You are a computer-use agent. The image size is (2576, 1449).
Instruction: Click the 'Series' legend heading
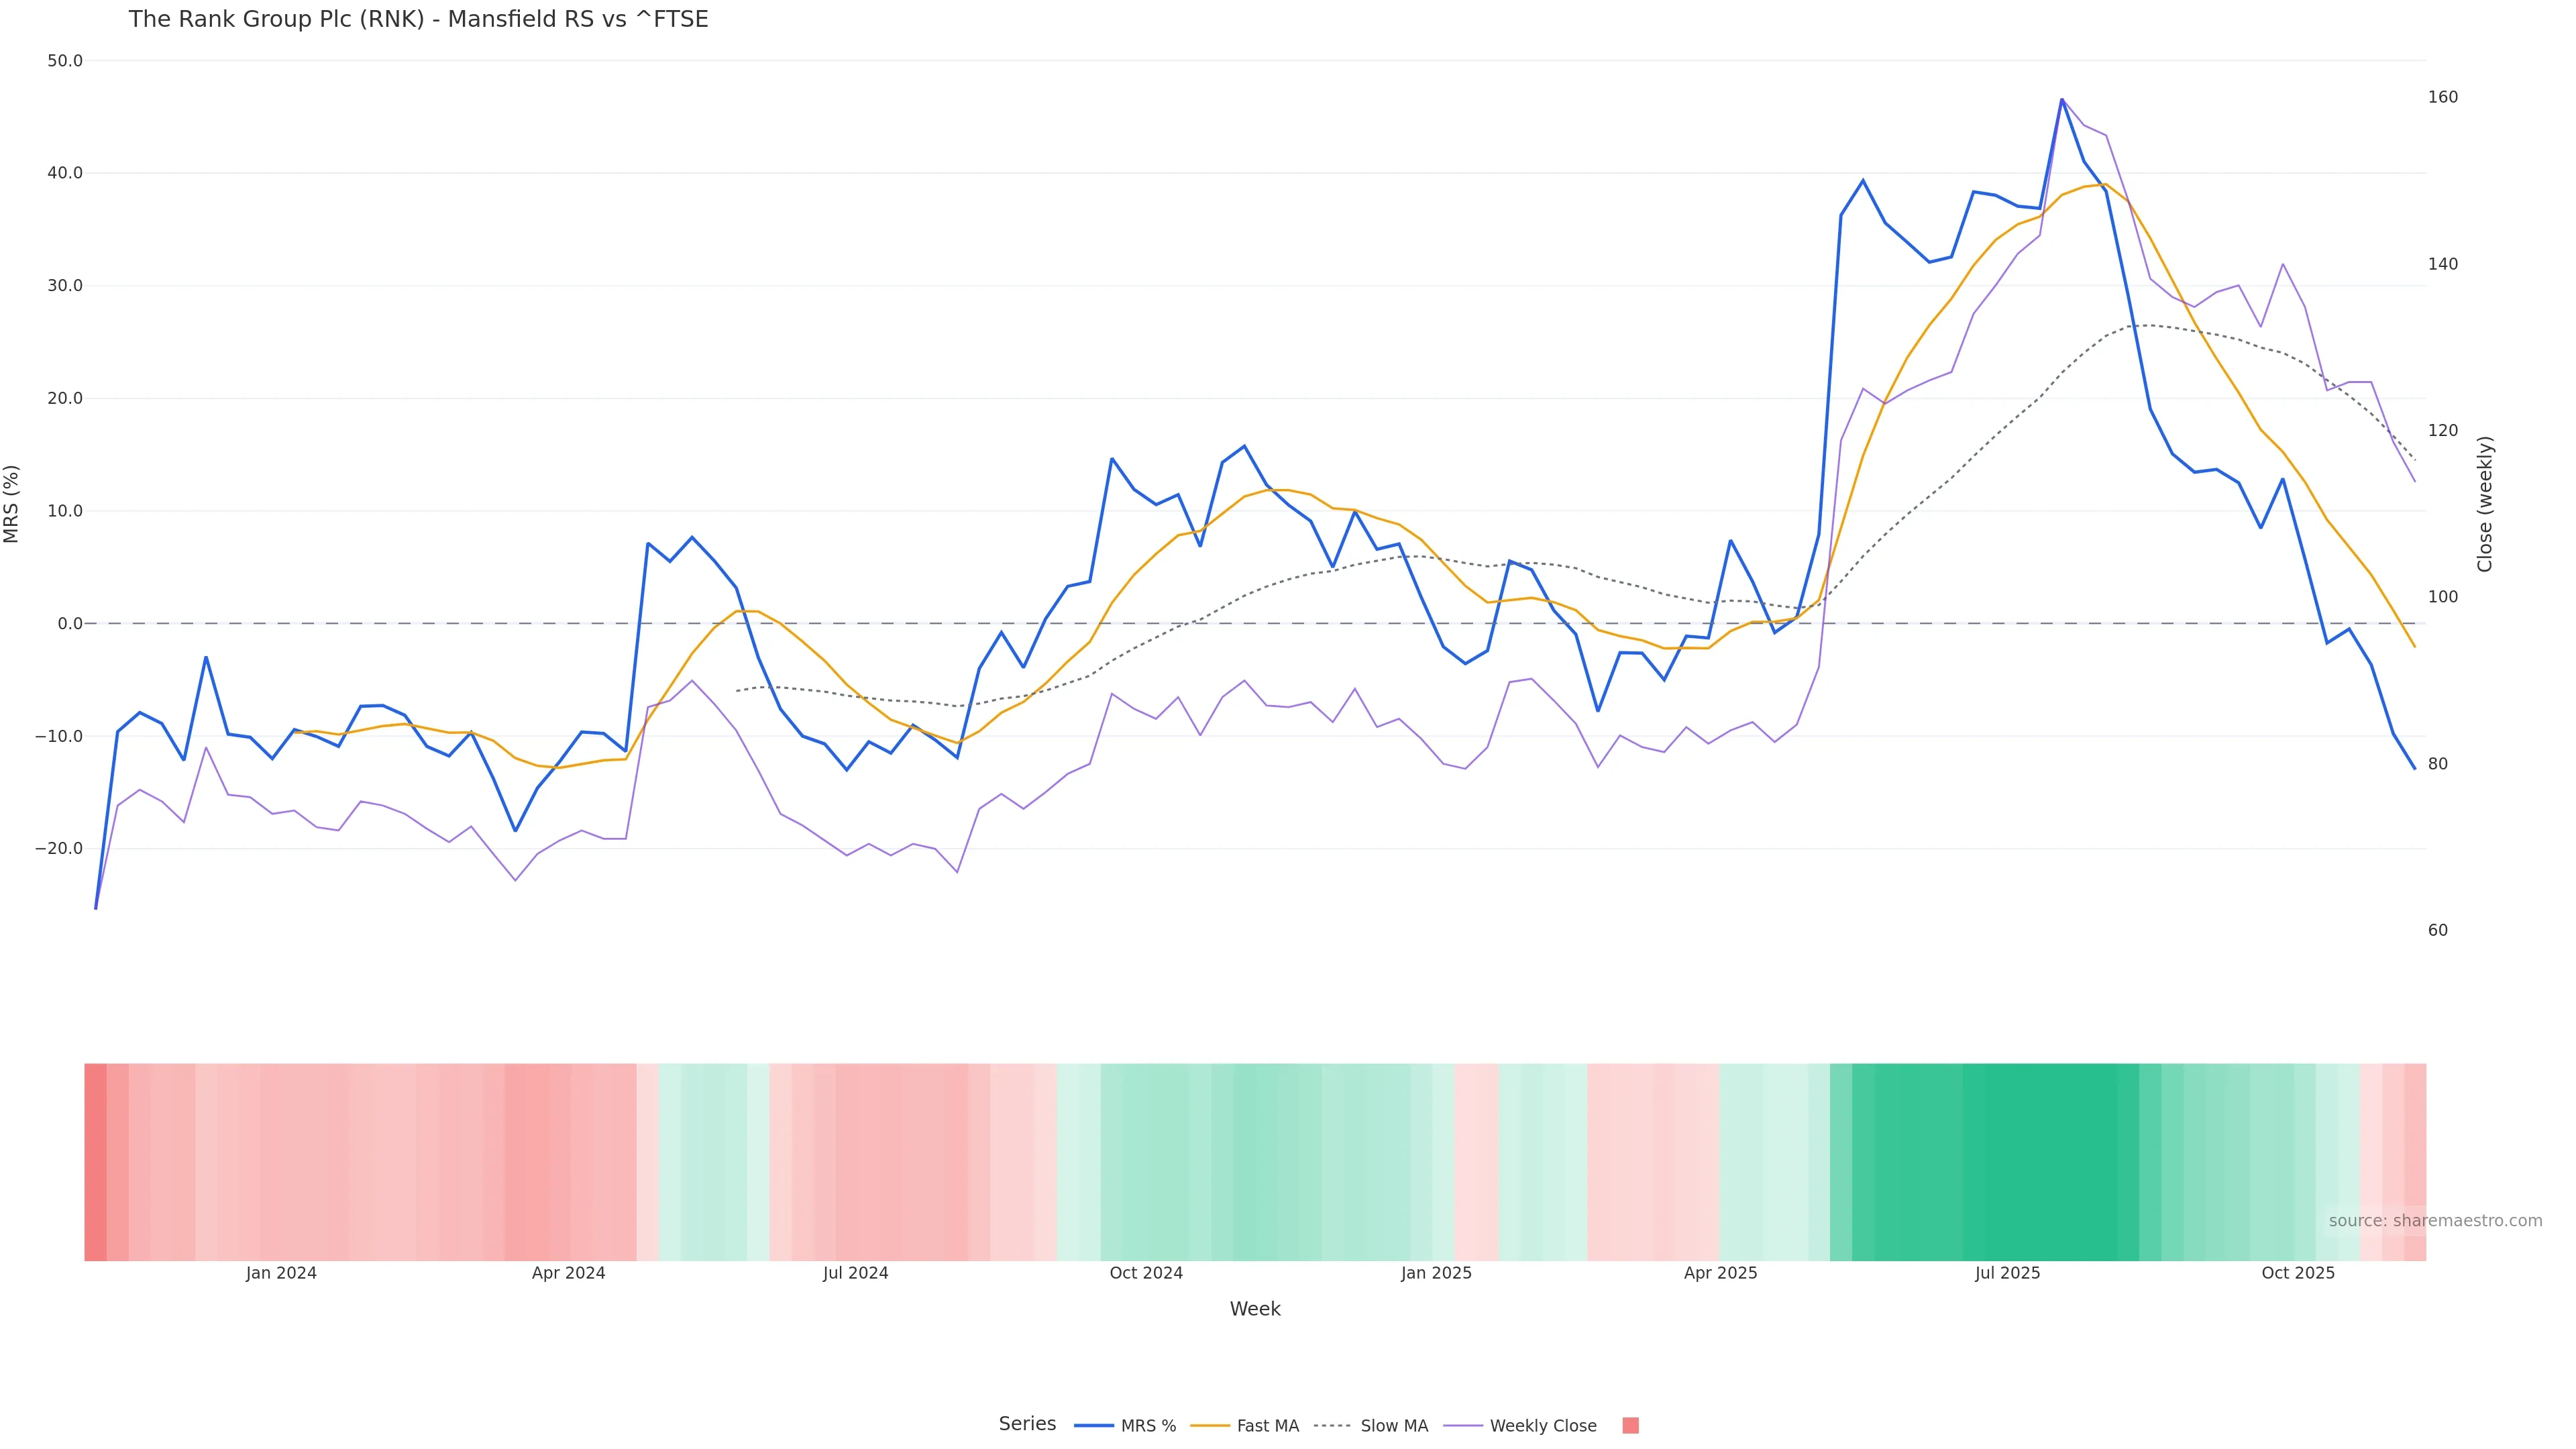coord(1027,1424)
